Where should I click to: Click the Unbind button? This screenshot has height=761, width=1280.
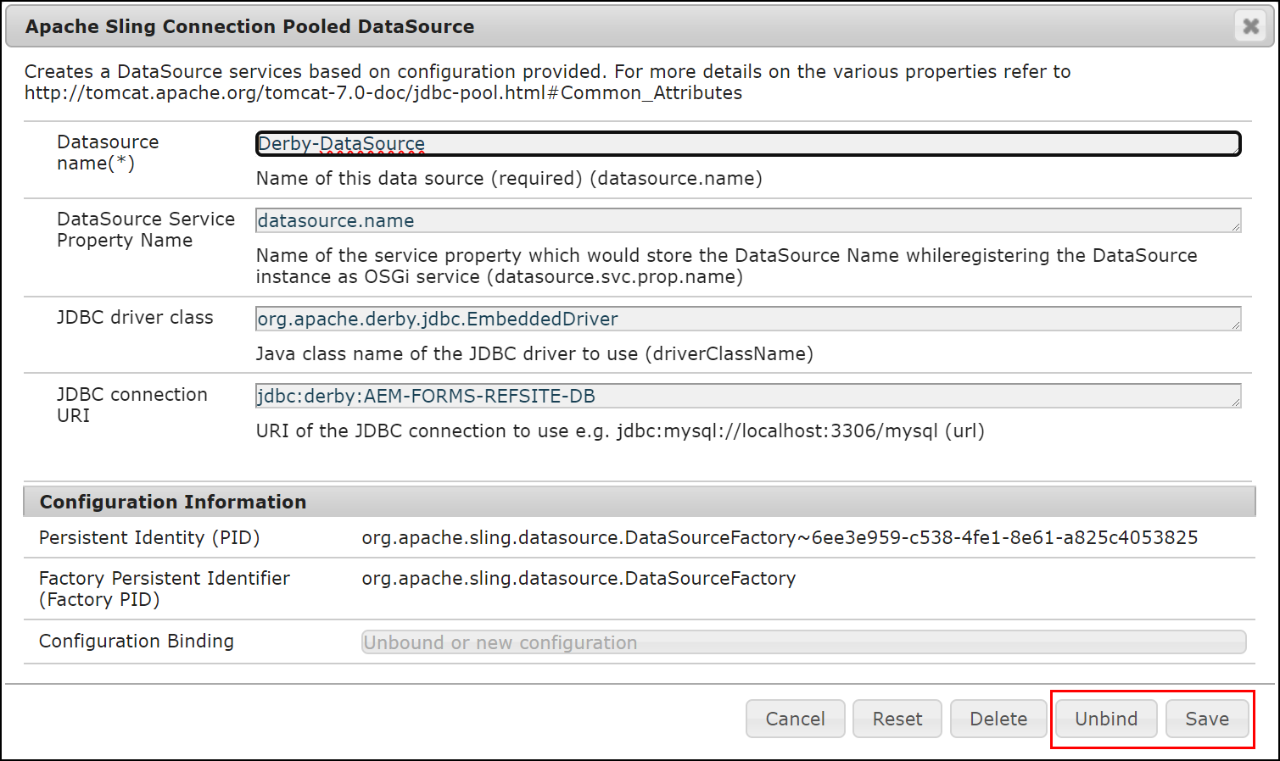click(1105, 718)
